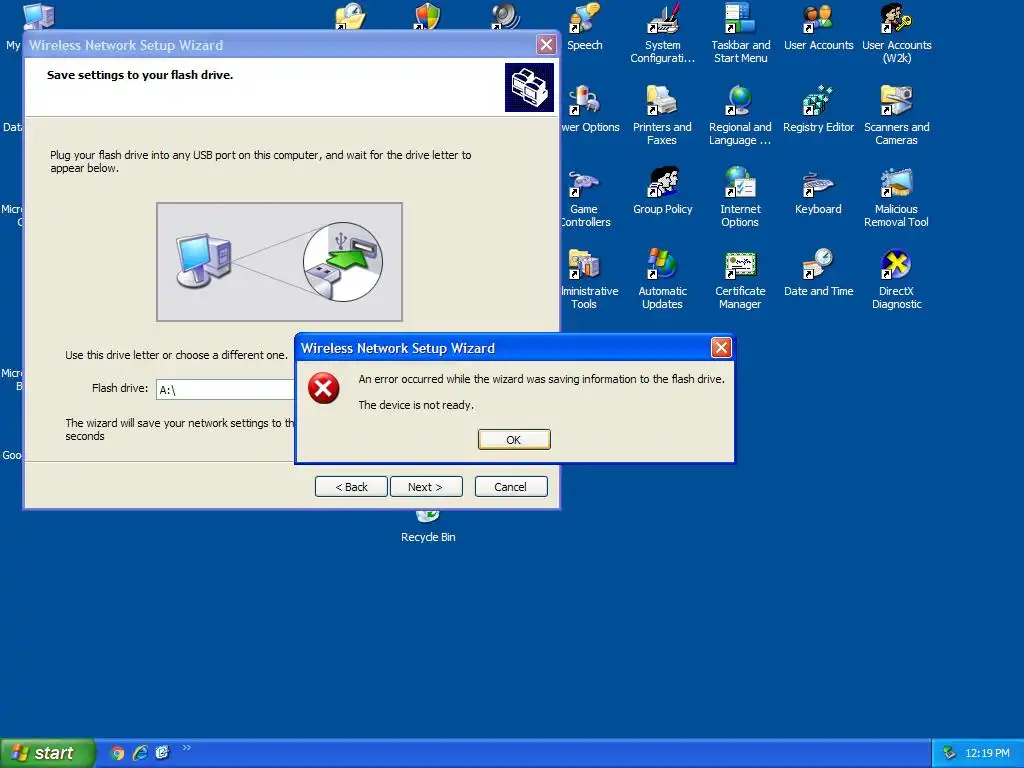1024x768 pixels.
Task: Click the Back button in wizard
Action: coord(351,487)
